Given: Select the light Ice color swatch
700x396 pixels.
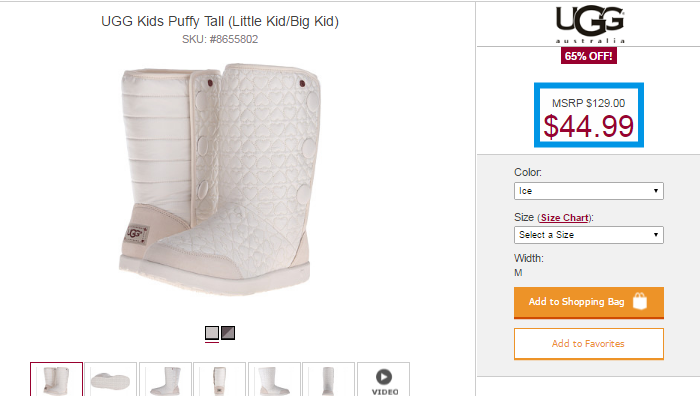Looking at the screenshot, I should 212,333.
